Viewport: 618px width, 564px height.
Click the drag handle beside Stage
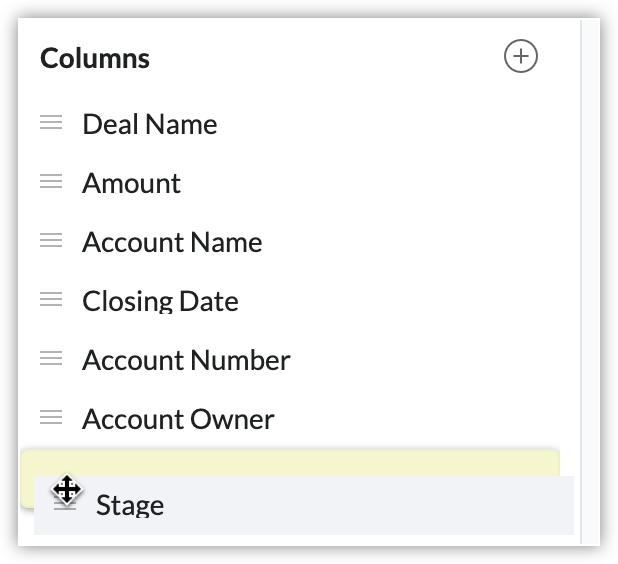pyautogui.click(x=66, y=504)
